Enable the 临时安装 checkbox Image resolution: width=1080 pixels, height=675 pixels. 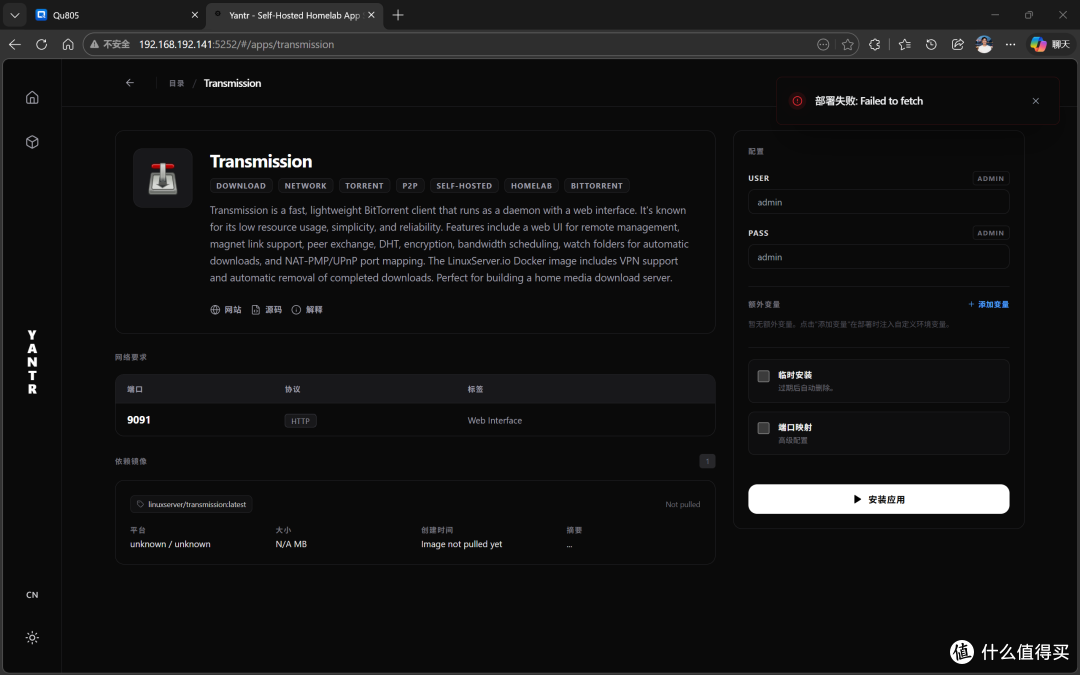tap(763, 376)
